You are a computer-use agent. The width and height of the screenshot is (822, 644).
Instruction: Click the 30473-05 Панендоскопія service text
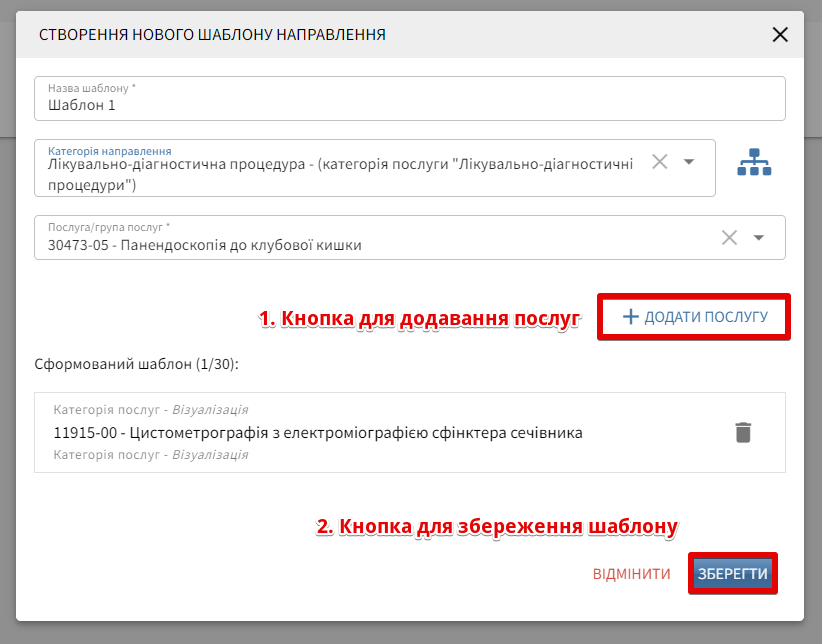pyautogui.click(x=205, y=245)
